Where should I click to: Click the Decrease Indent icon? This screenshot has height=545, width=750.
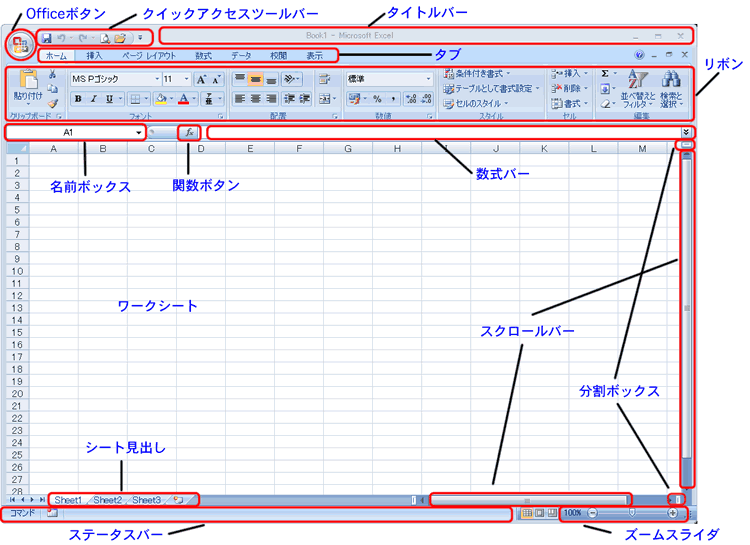(289, 99)
